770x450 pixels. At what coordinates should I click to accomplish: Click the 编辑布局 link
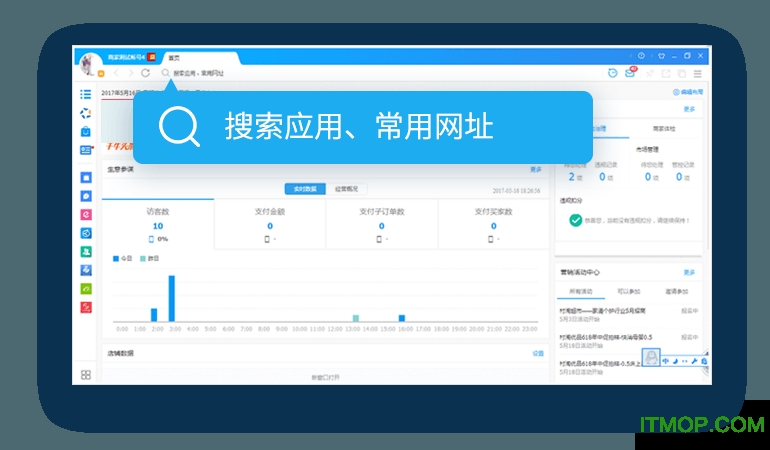tap(688, 92)
